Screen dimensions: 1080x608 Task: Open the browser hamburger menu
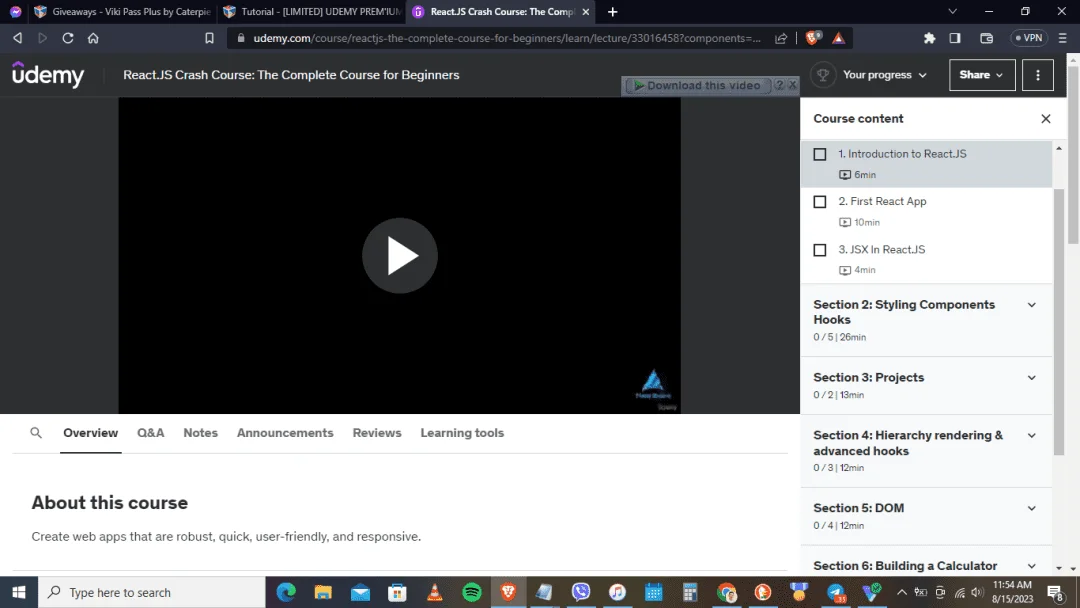pyautogui.click(x=1062, y=38)
